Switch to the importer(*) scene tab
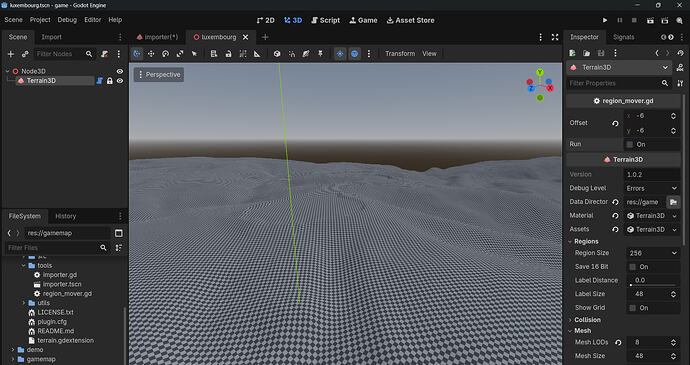This screenshot has width=690, height=365. pyautogui.click(x=157, y=37)
